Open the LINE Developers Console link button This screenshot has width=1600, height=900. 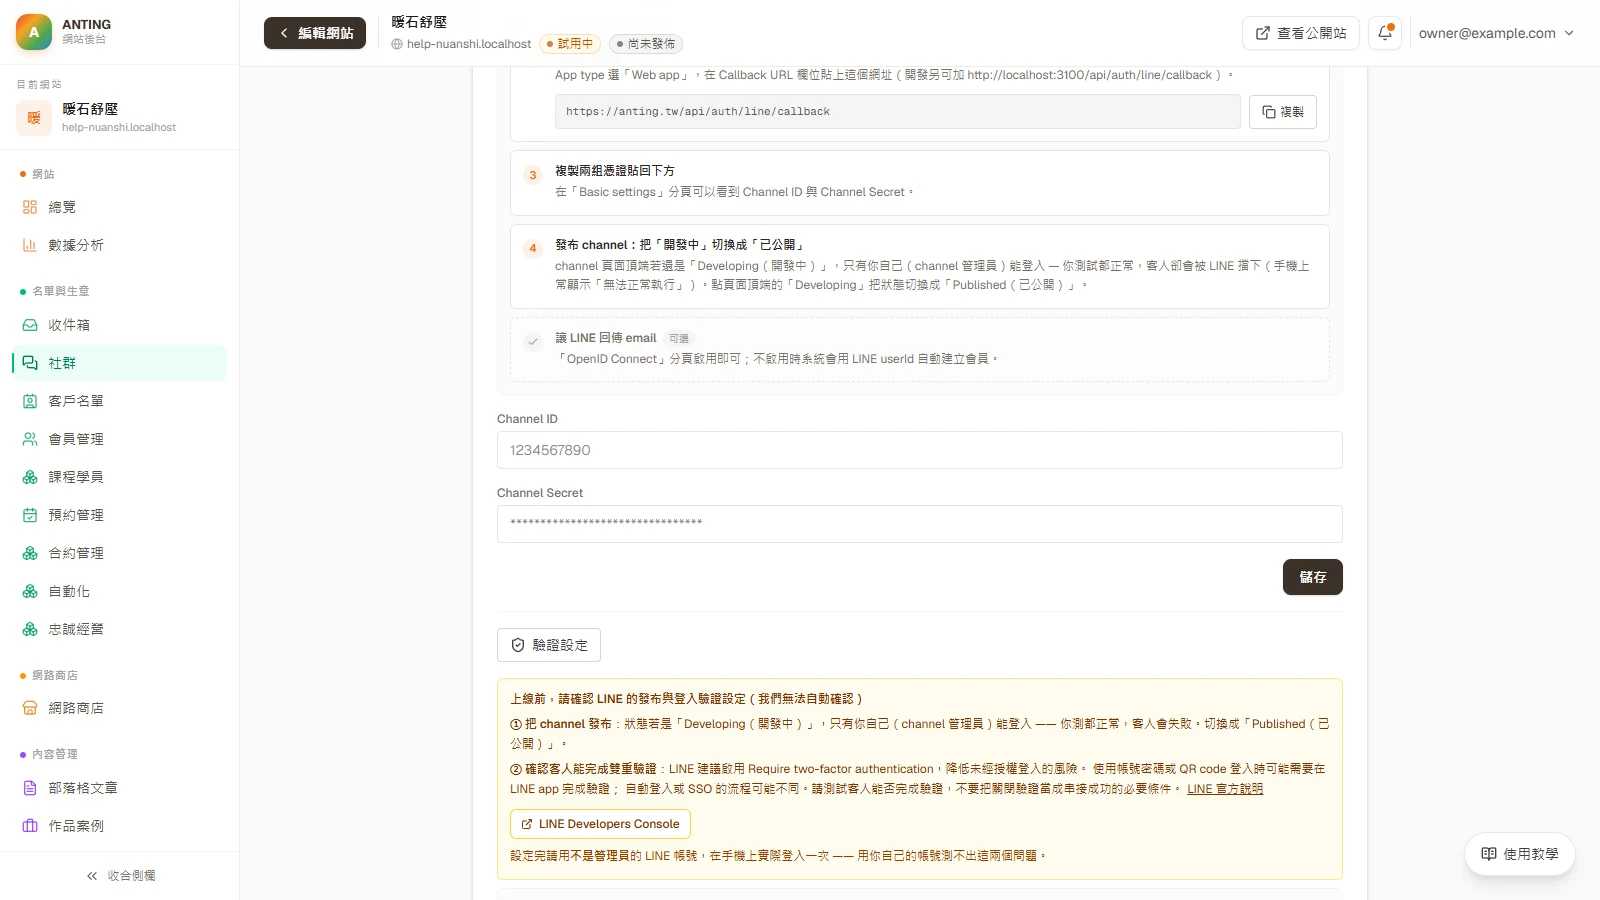(600, 824)
